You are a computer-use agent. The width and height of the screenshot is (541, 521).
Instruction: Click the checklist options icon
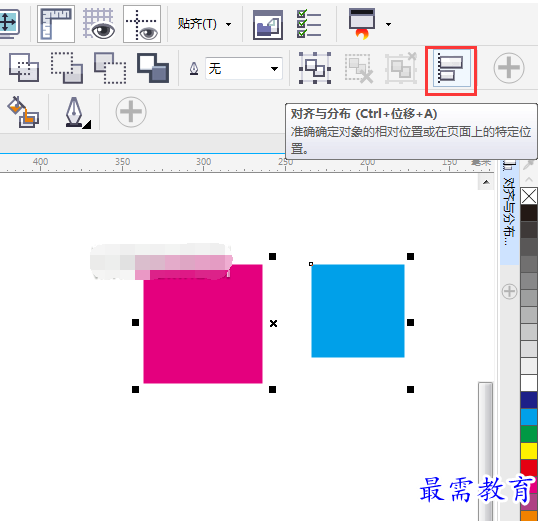309,24
